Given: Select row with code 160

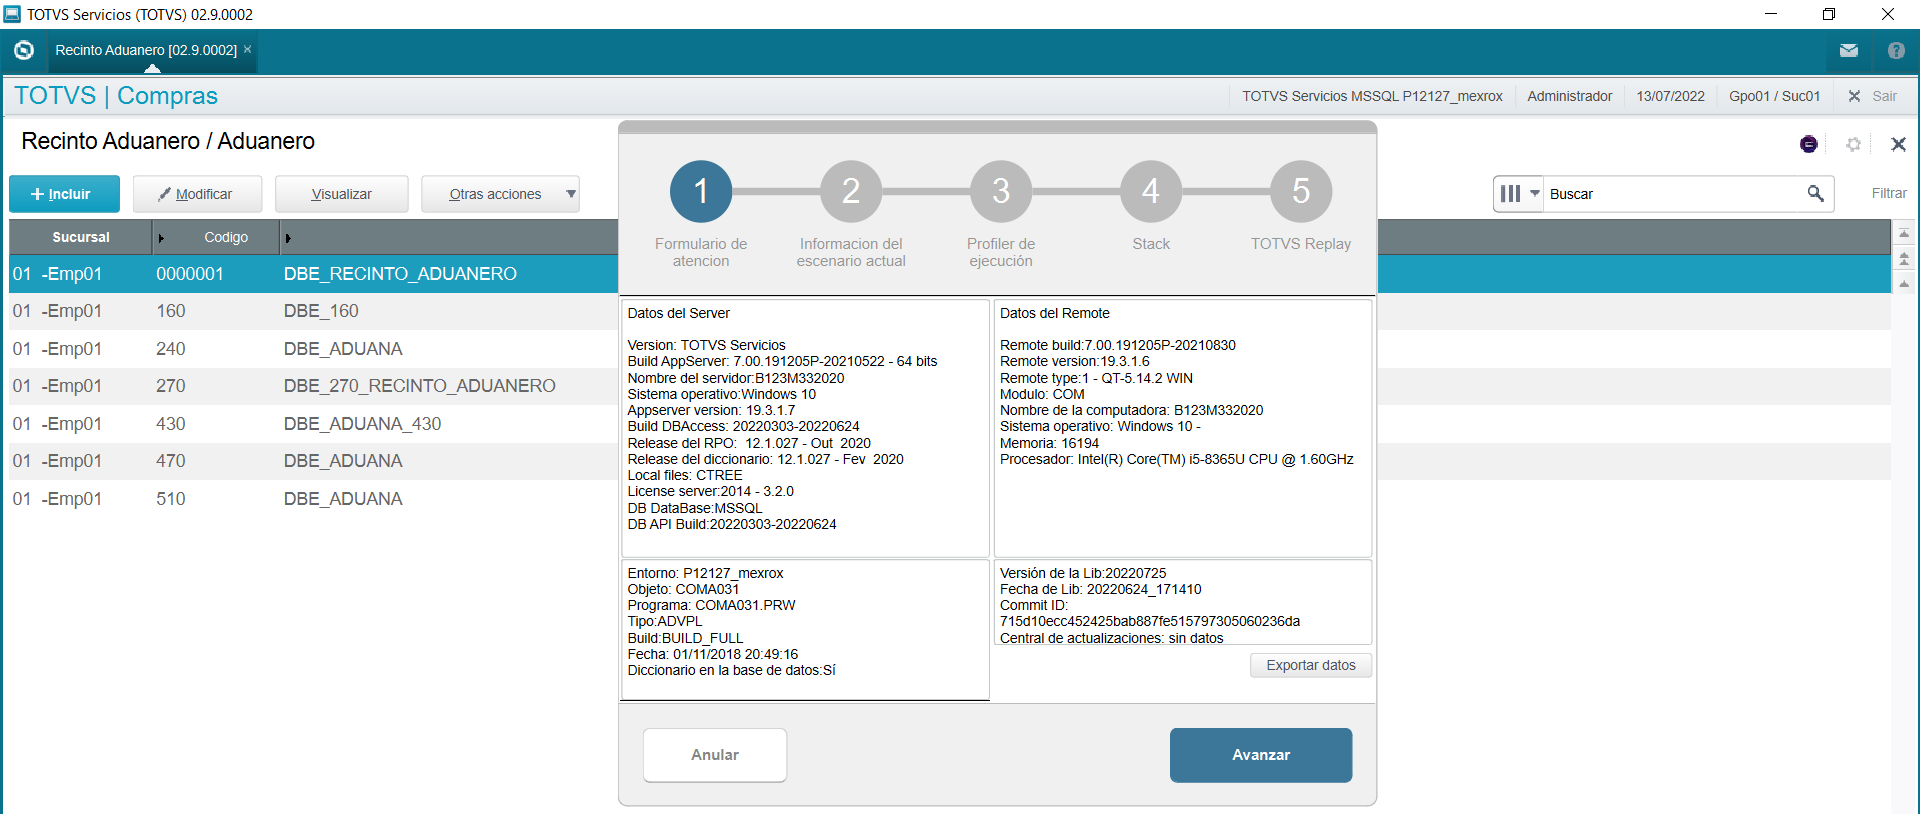Looking at the screenshot, I should tap(313, 311).
